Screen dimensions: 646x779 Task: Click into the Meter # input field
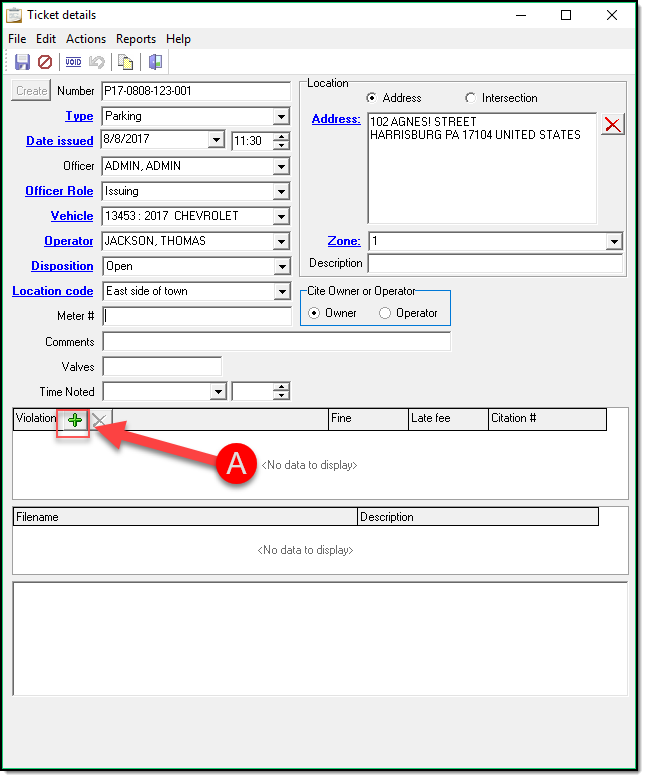pyautogui.click(x=197, y=316)
